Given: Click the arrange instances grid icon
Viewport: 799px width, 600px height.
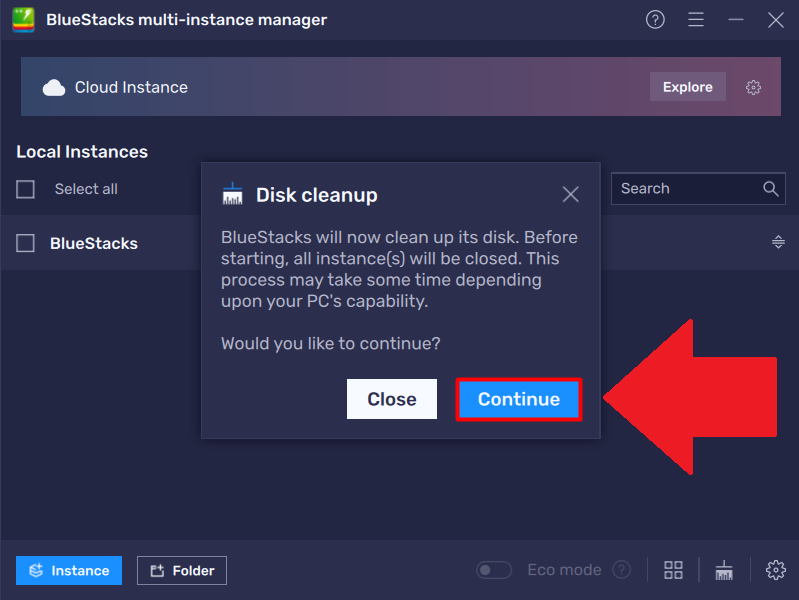Looking at the screenshot, I should pos(673,570).
